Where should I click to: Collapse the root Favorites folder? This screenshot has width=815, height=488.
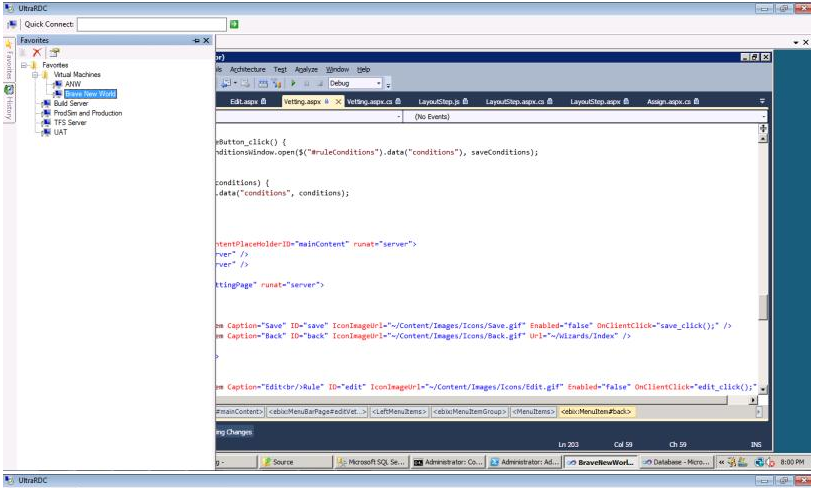coord(24,65)
